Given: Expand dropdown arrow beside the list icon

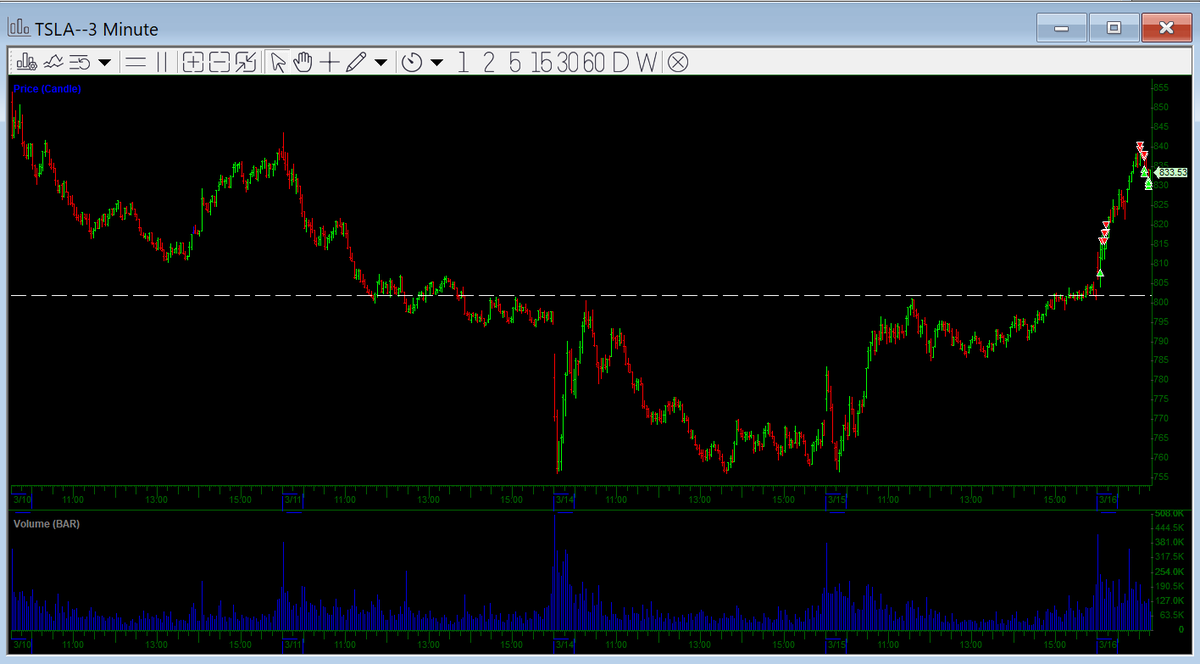Looking at the screenshot, I should point(104,64).
